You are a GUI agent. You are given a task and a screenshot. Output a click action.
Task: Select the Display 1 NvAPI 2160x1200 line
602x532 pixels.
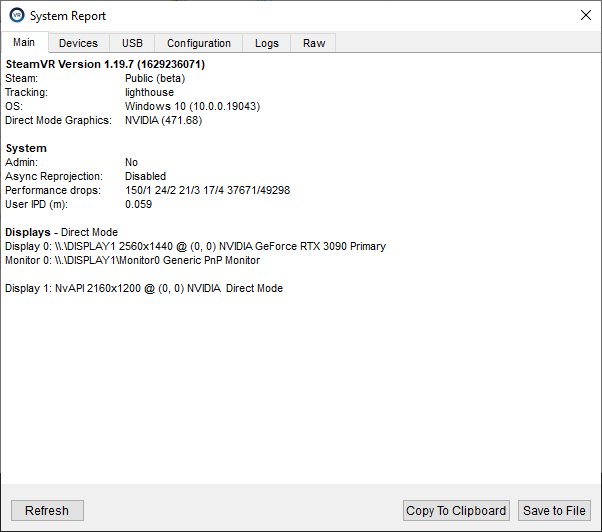144,288
